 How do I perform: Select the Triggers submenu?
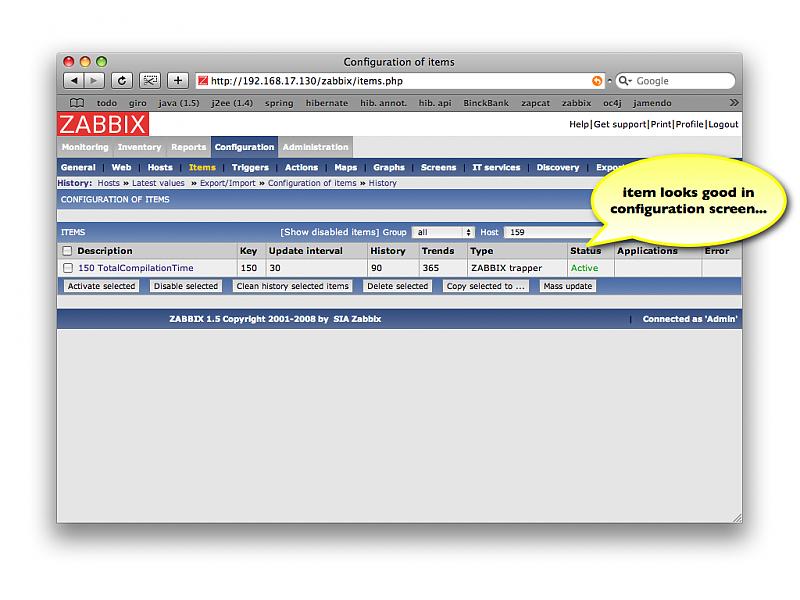coord(250,167)
